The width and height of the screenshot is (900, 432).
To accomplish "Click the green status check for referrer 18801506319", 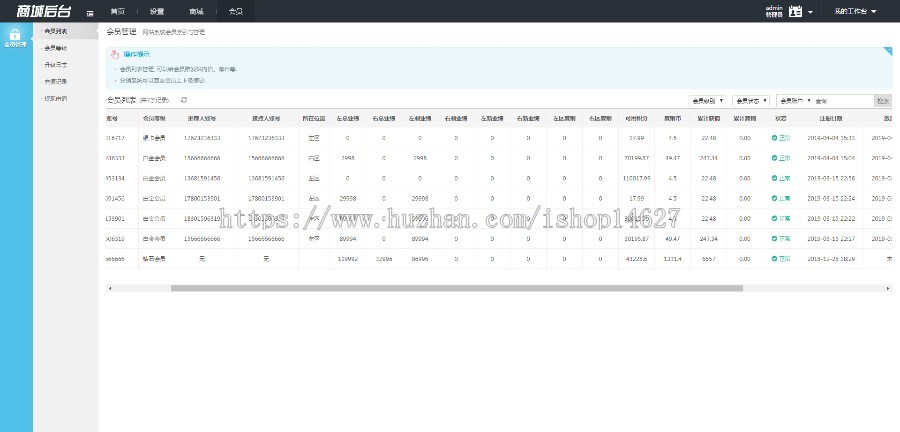I will (774, 219).
